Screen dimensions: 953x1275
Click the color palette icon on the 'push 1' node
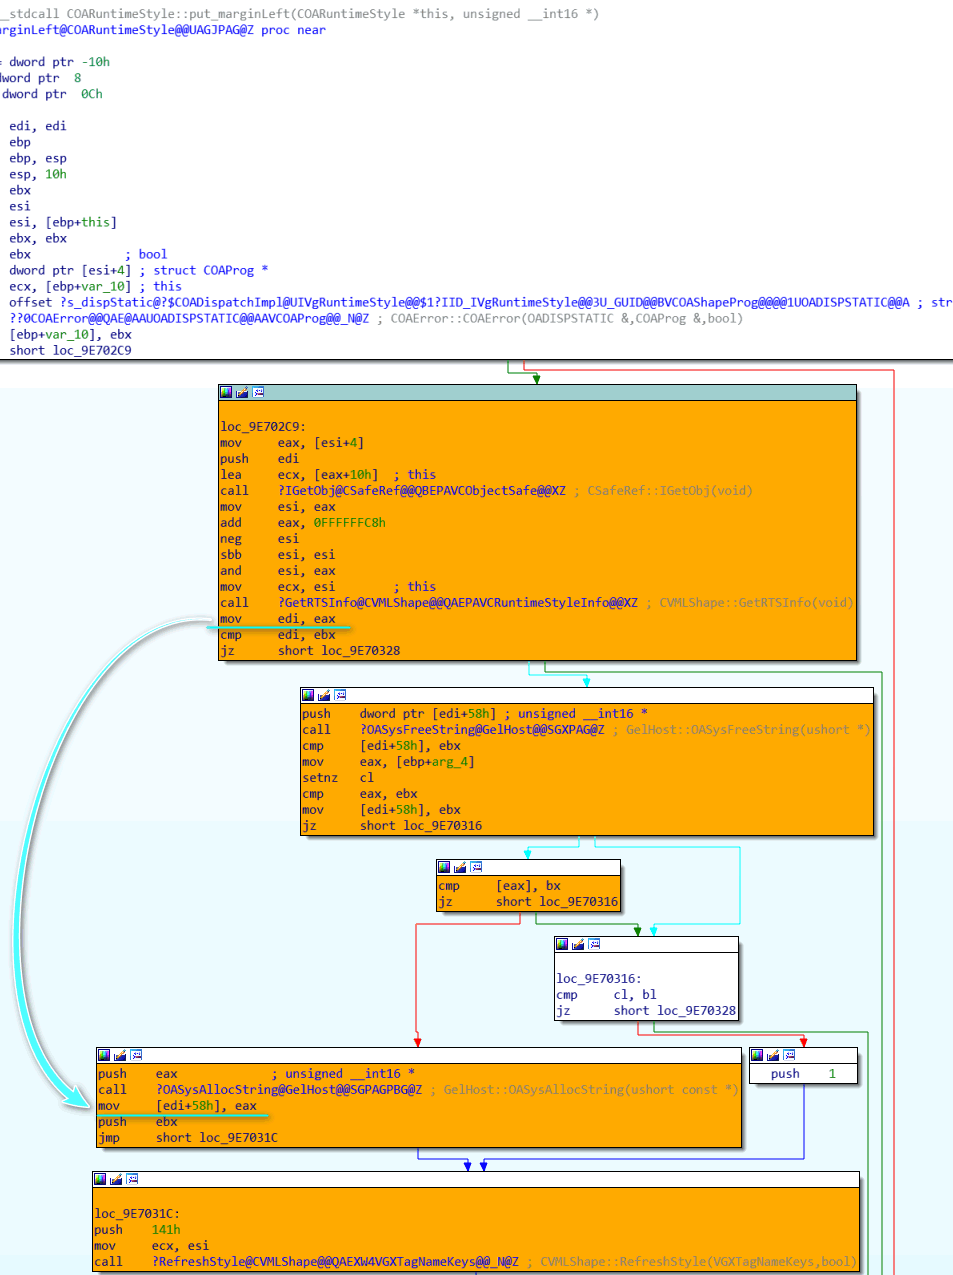757,1055
